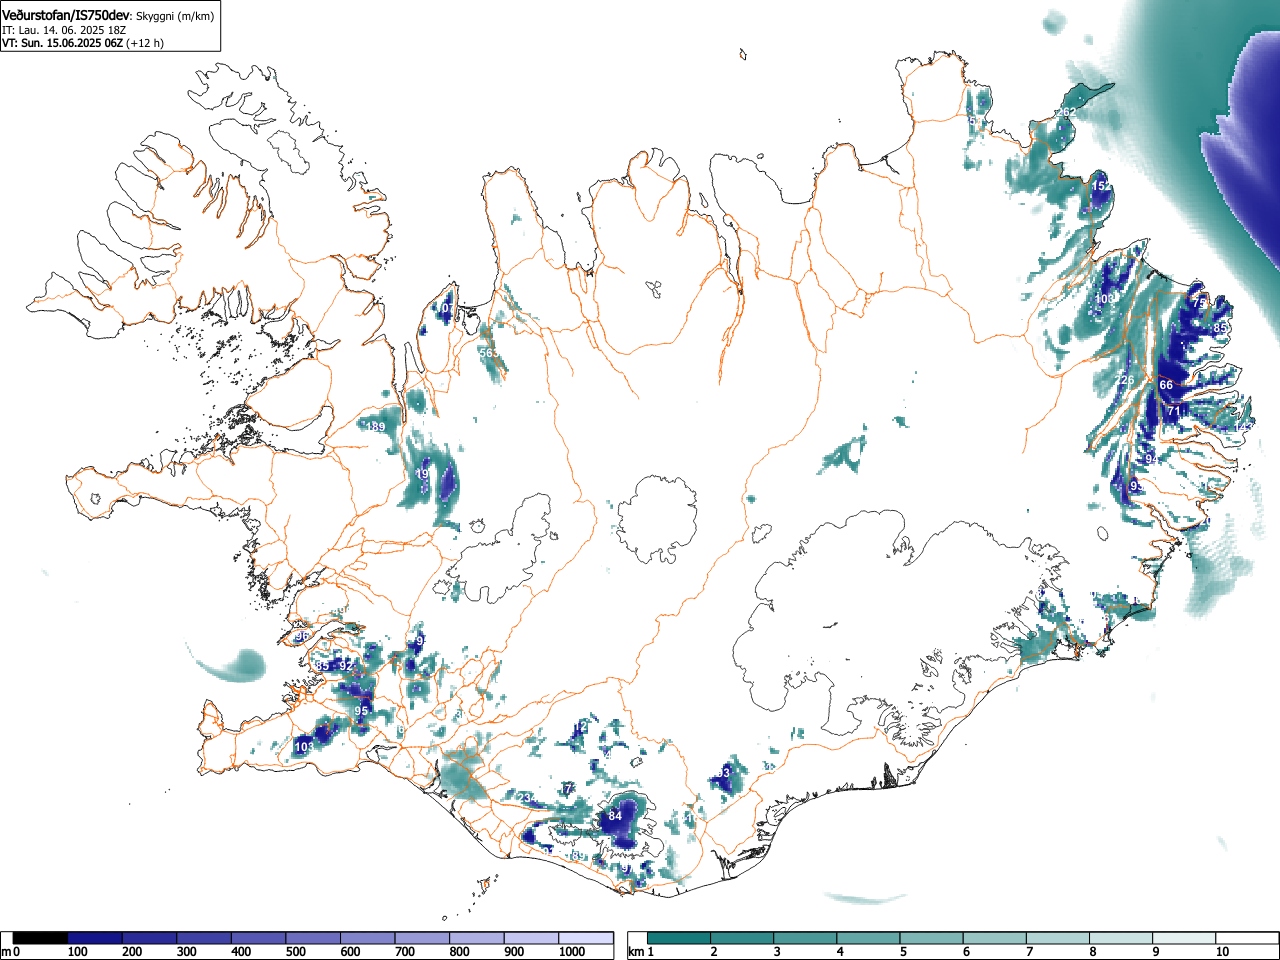The image size is (1280, 960).
Task: Click the "189" visibility value in west Iceland
Action: [x=375, y=427]
